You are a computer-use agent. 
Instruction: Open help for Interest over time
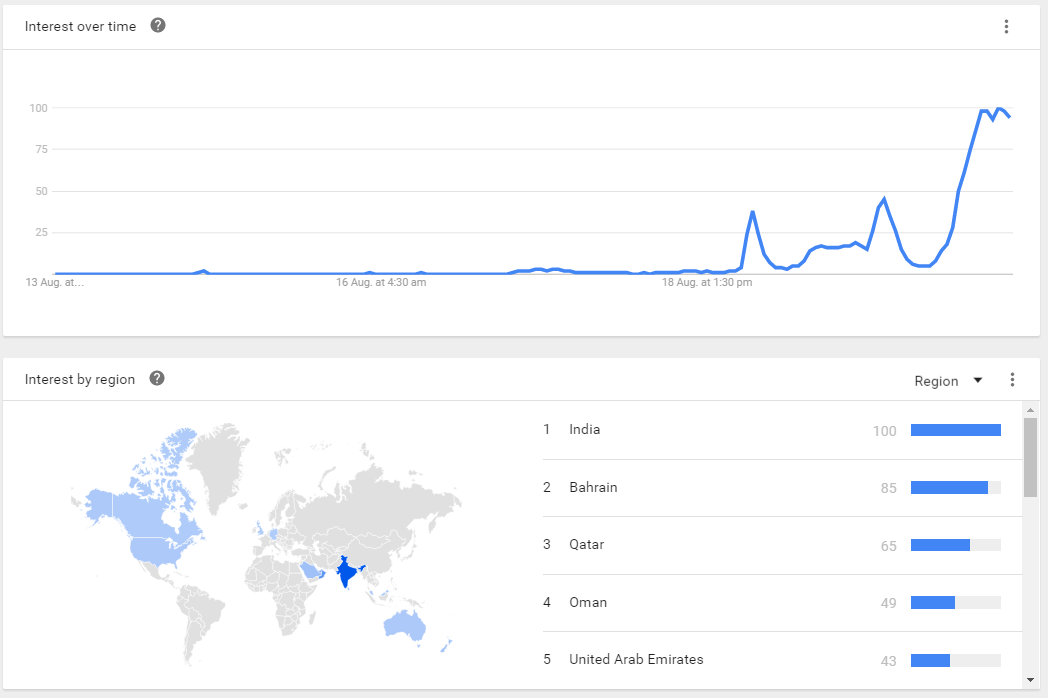158,25
